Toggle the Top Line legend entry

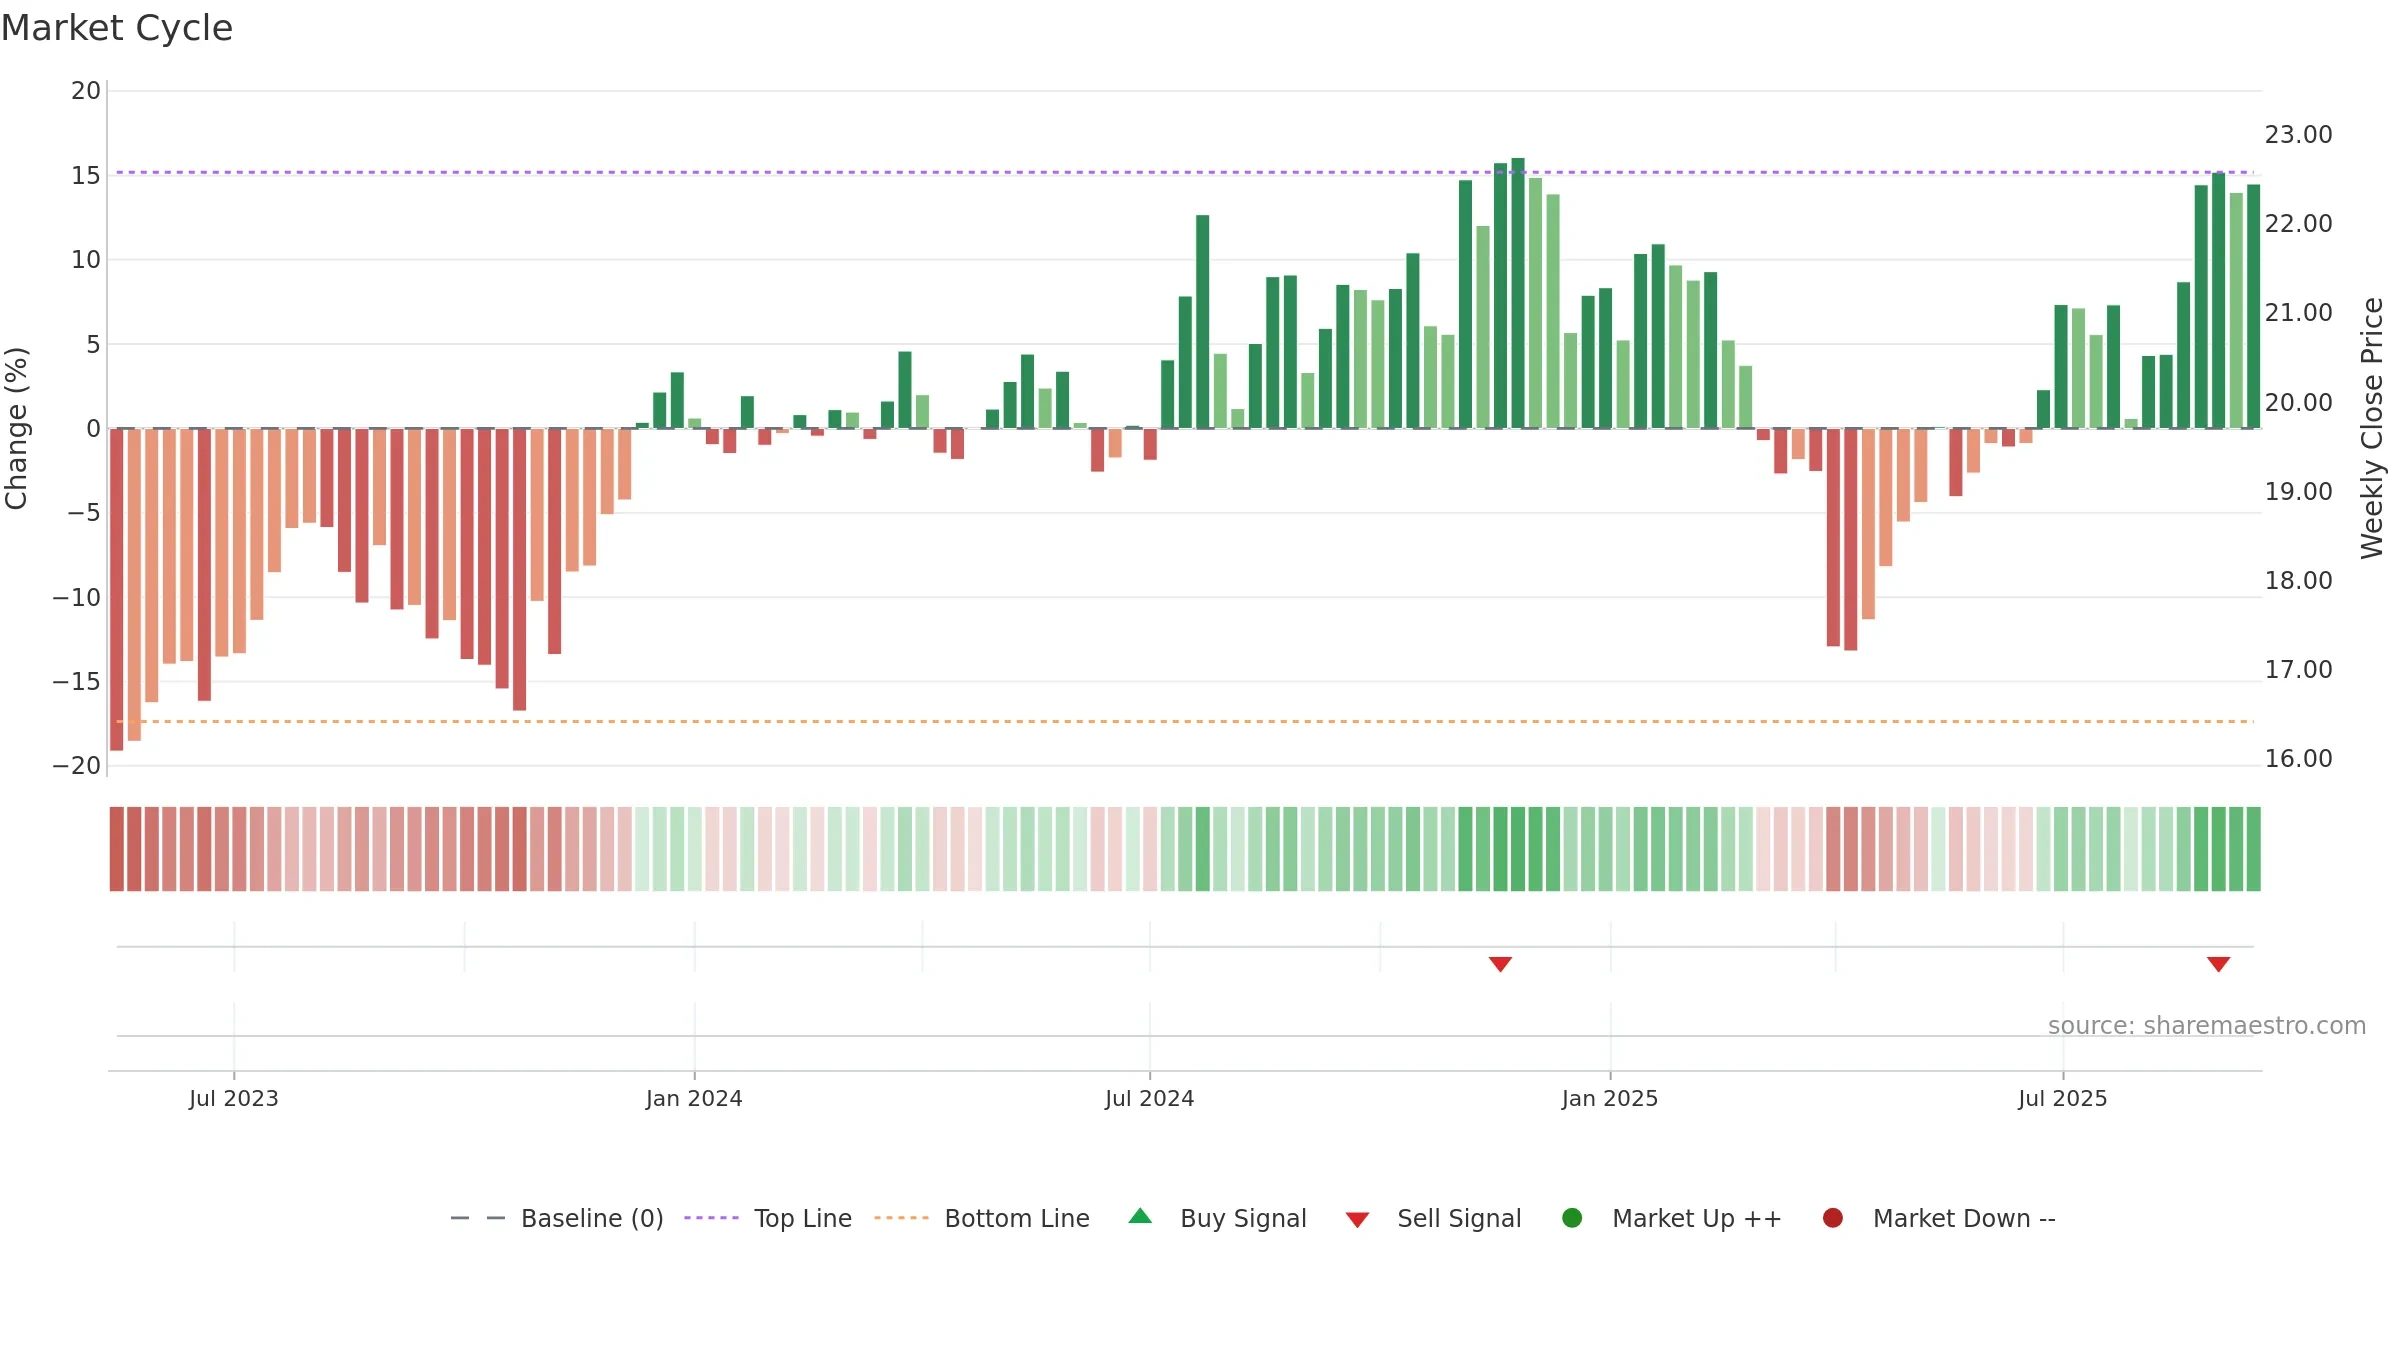click(x=768, y=1218)
